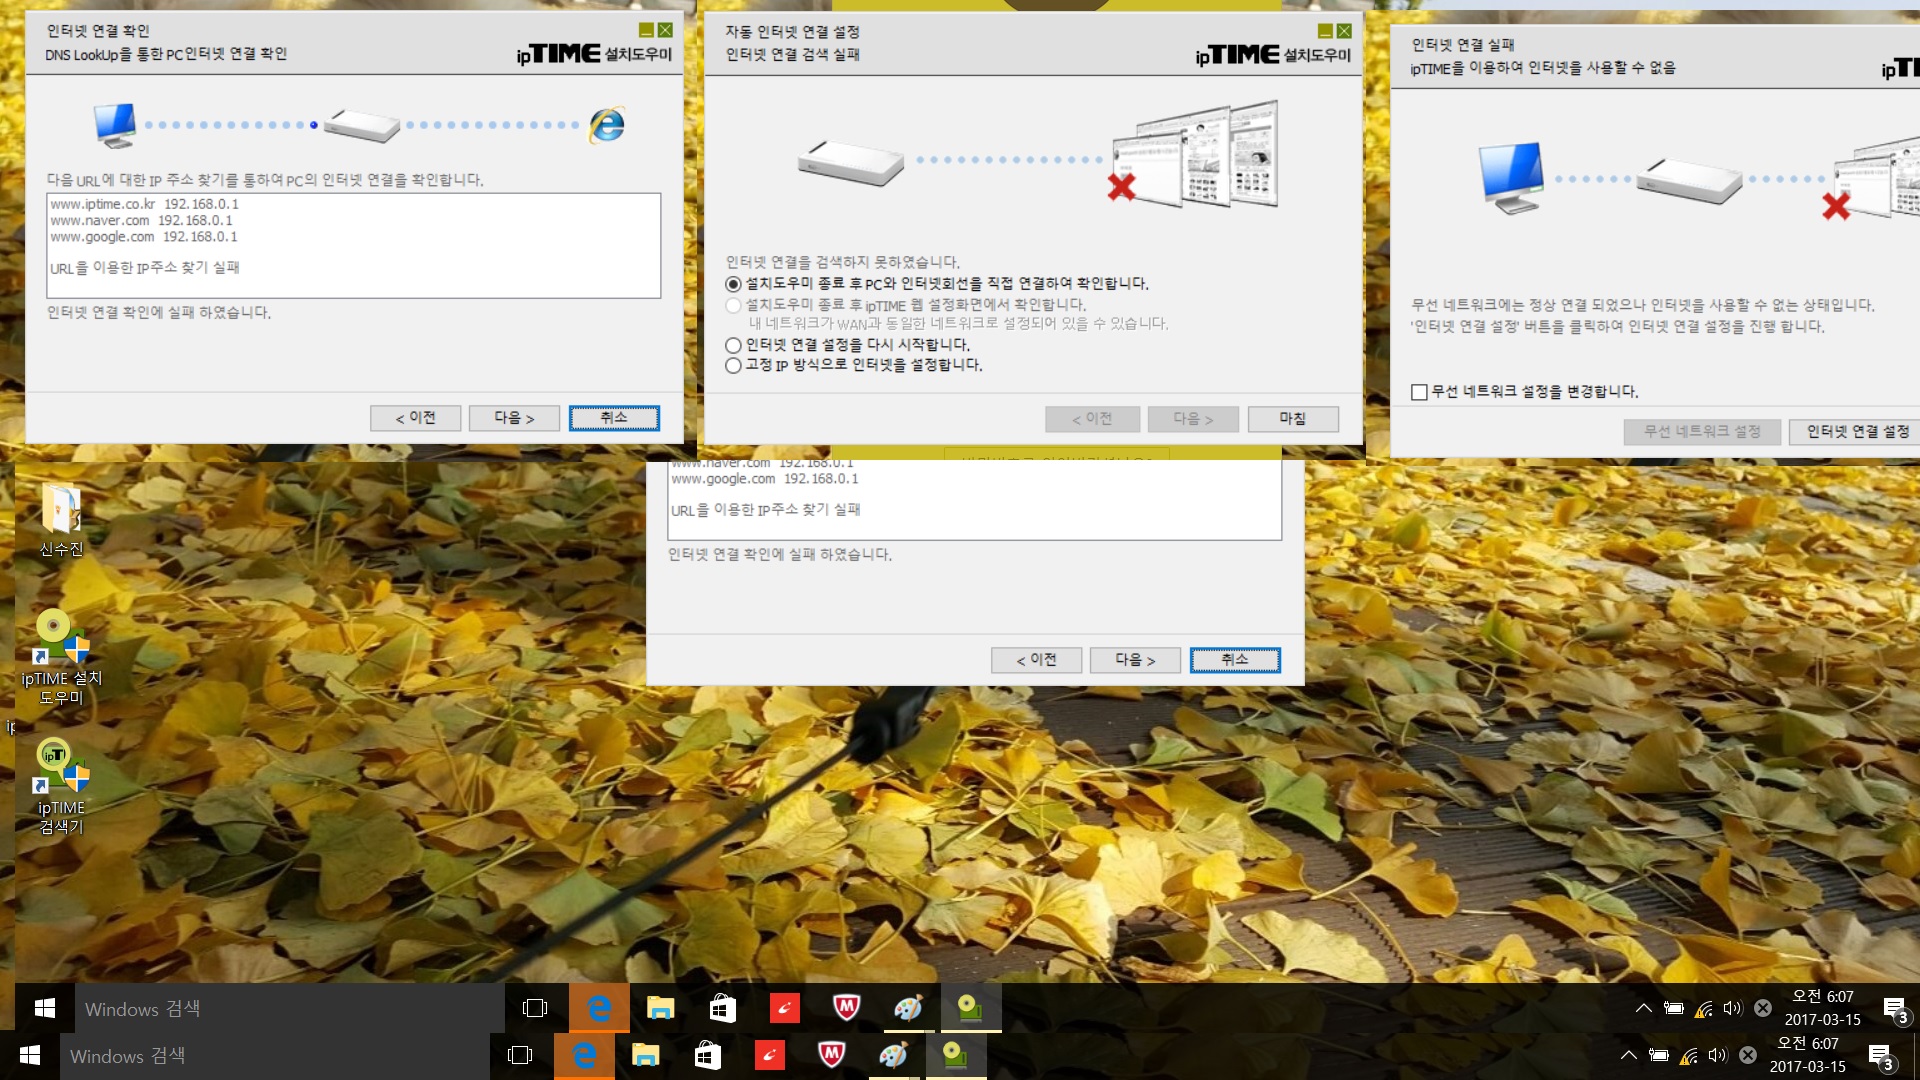This screenshot has height=1080, width=1920.
Task: Click the router icon in 인터넷 연결 확인 window
Action: 362,126
